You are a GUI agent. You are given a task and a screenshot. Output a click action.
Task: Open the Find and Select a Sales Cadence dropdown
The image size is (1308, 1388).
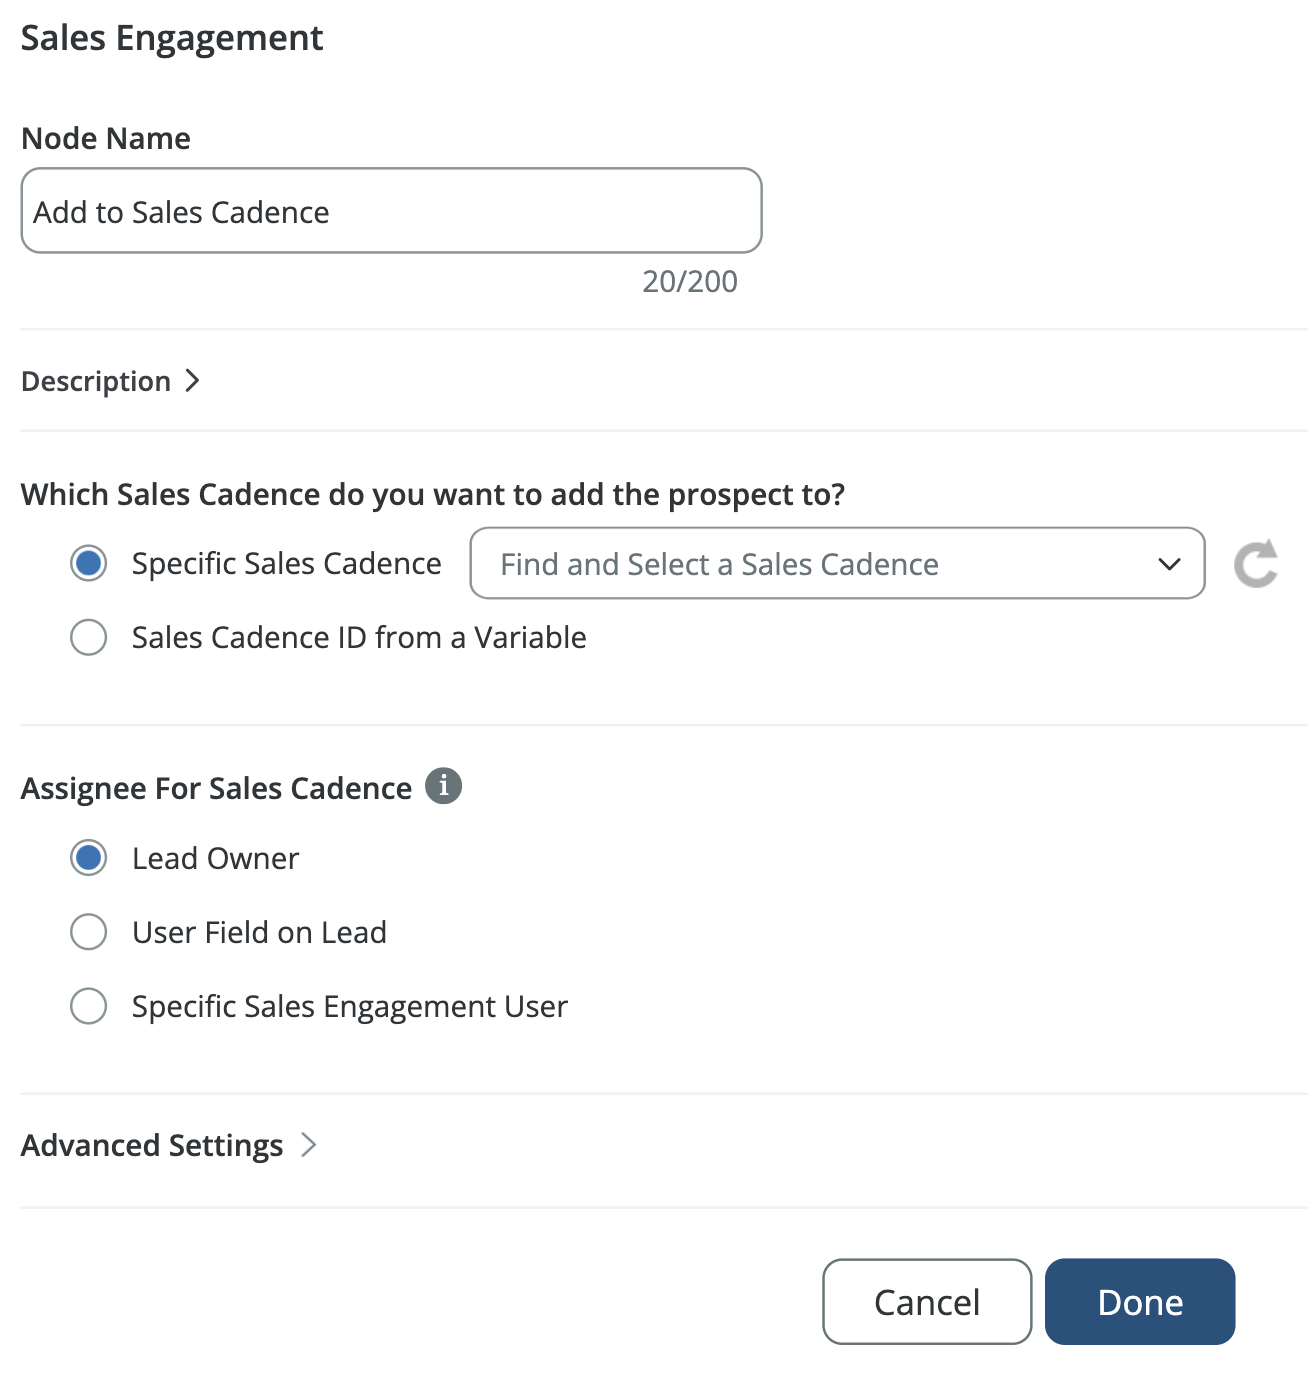(837, 563)
